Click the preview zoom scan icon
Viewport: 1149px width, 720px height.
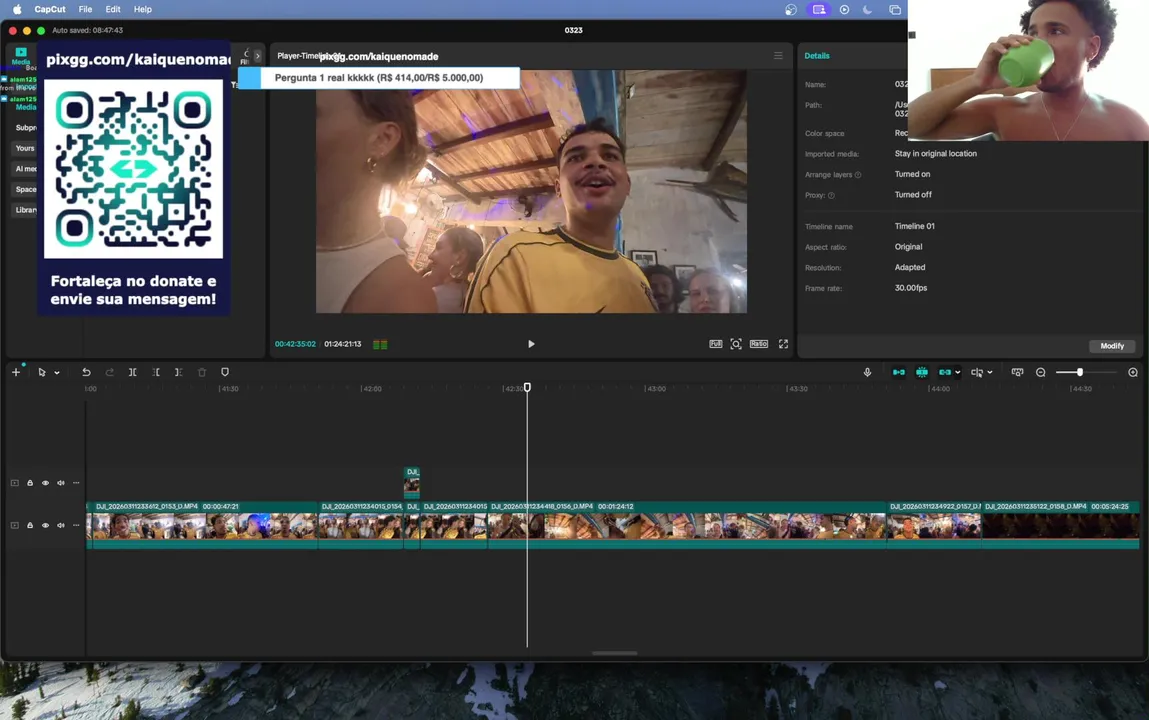[x=736, y=344]
